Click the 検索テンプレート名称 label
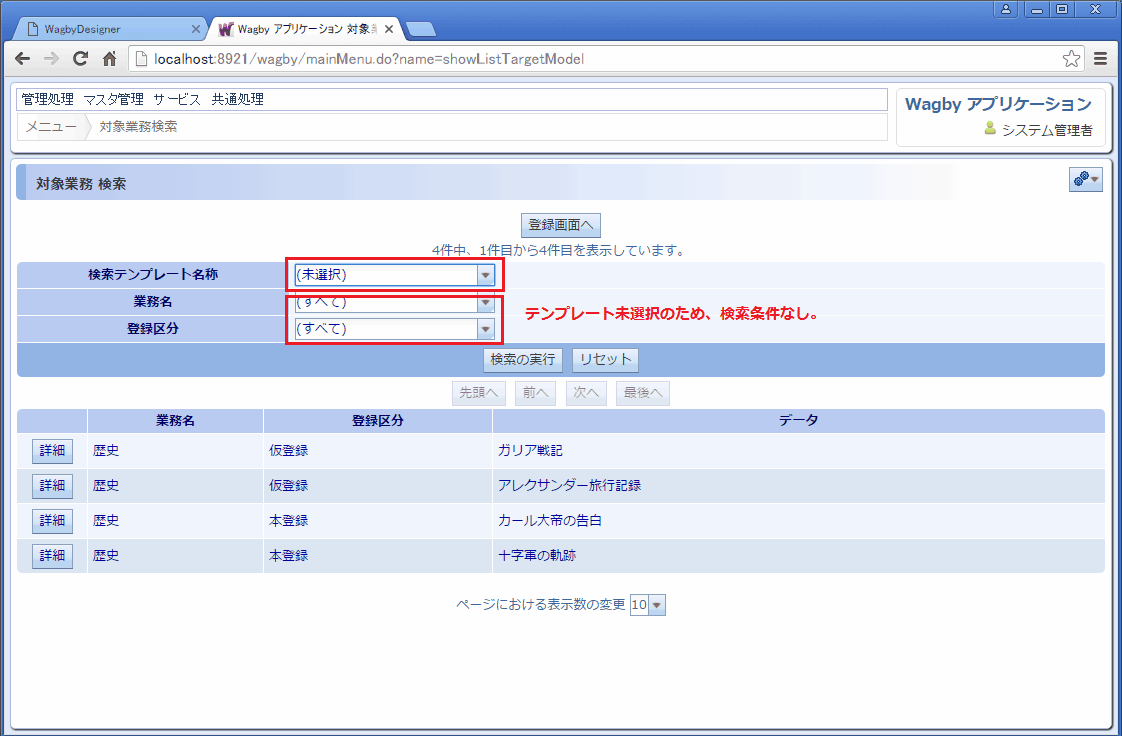This screenshot has height=736, width=1122. tap(153, 275)
